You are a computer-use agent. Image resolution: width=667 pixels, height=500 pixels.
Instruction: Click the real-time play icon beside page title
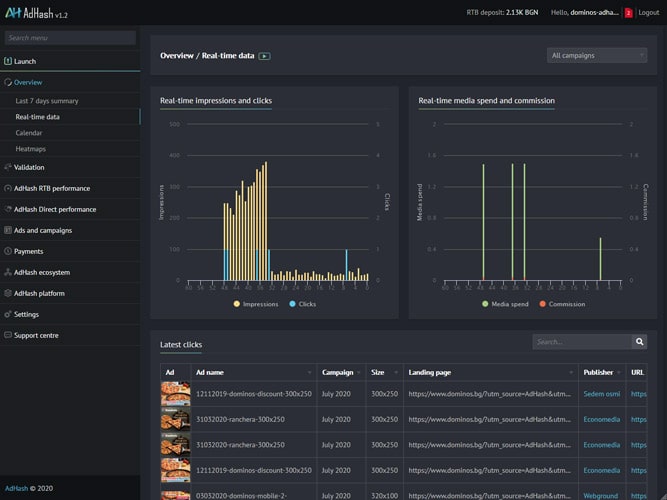pos(264,56)
